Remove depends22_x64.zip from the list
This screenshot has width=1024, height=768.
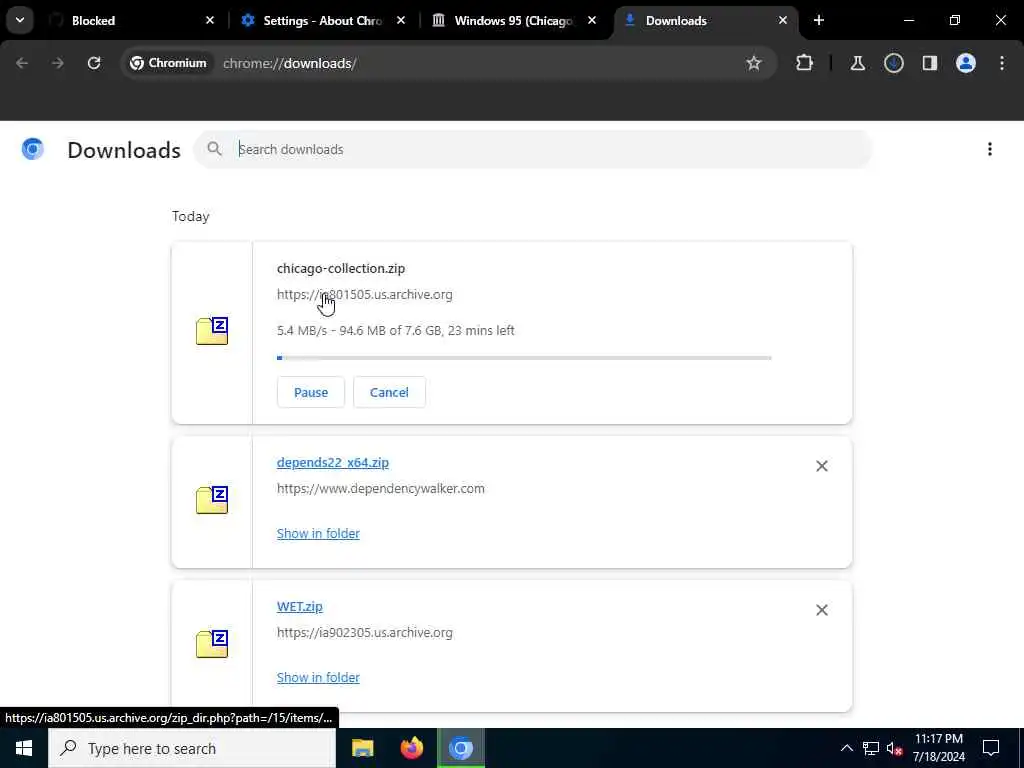[822, 466]
